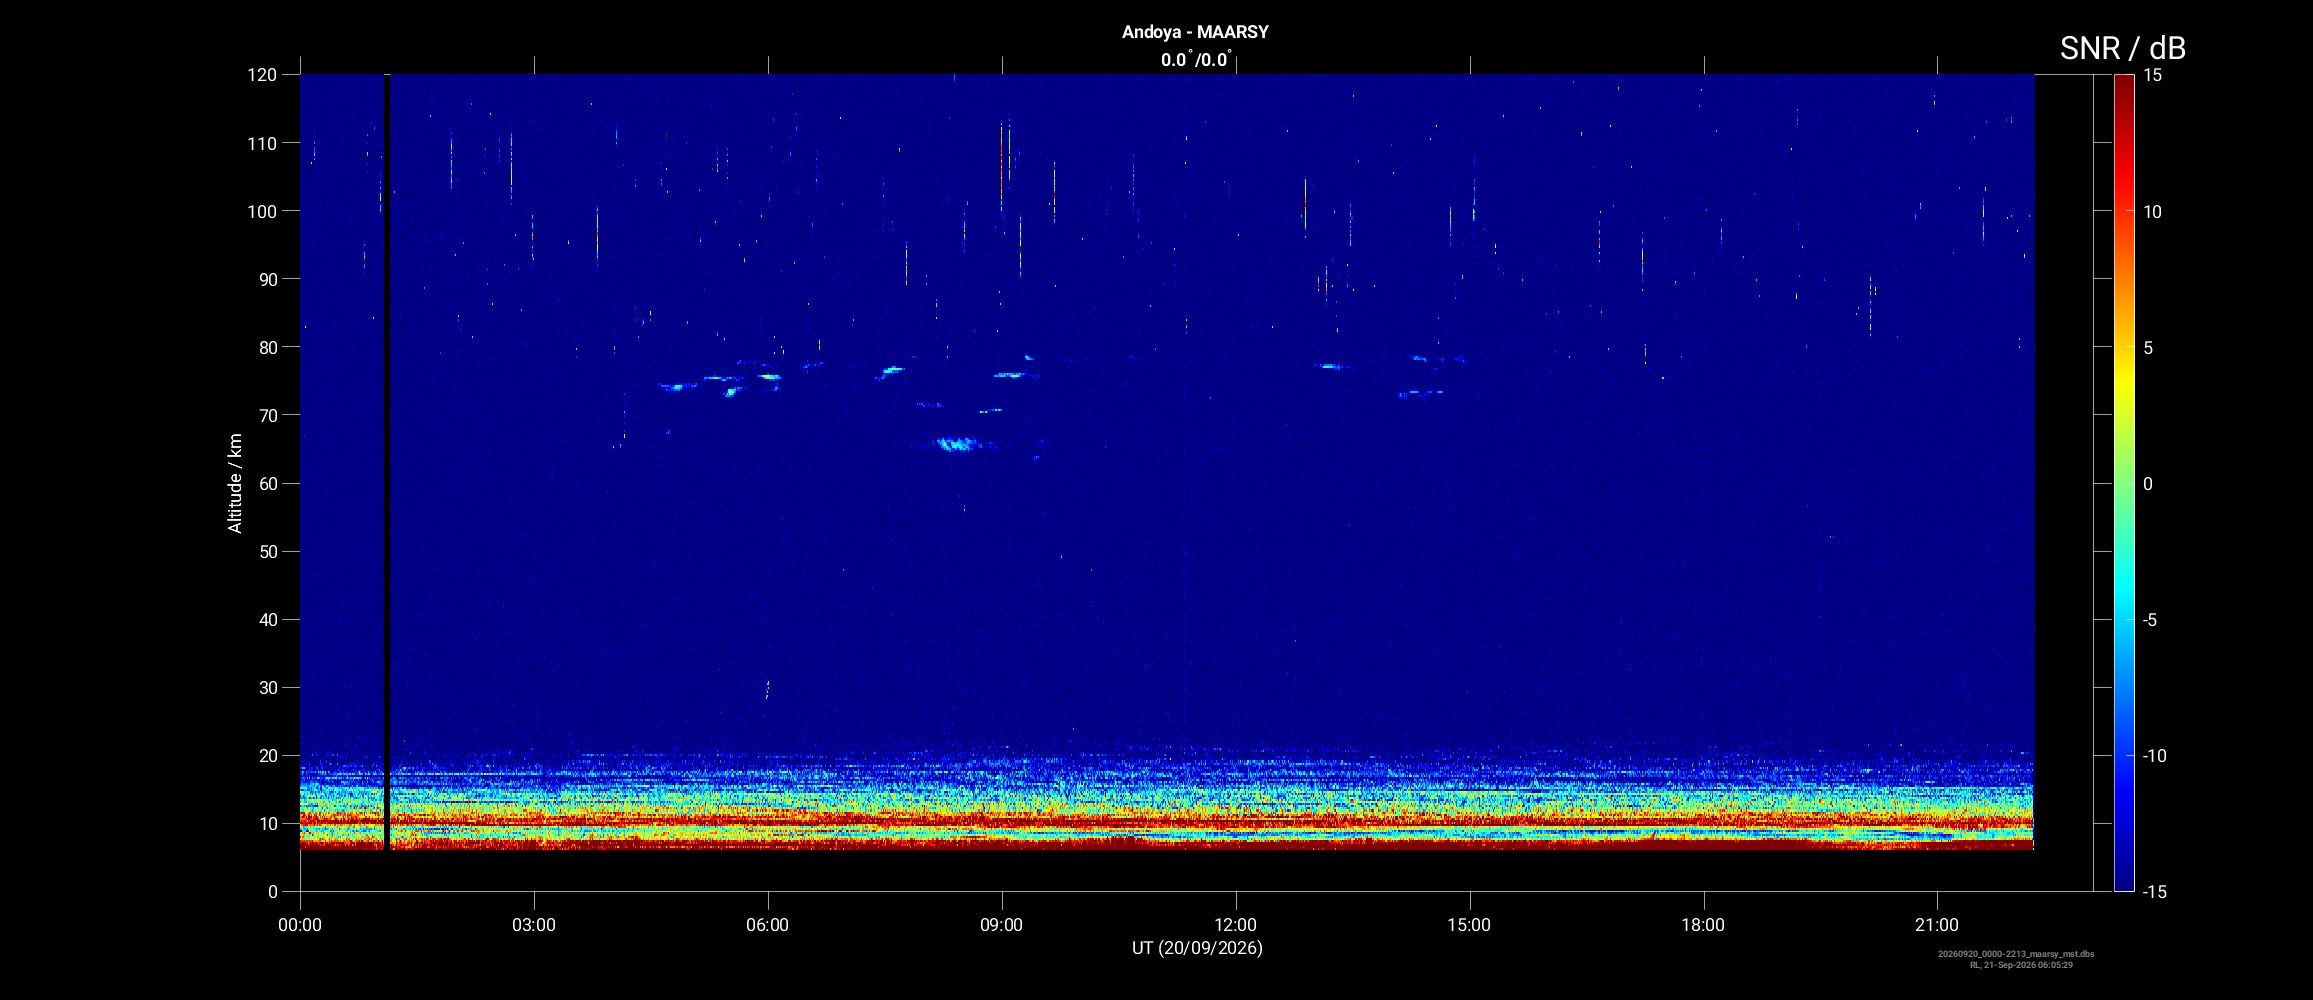2313x1000 pixels.
Task: Click the "-10" label on the SNR colorbar
Action: (x=2154, y=756)
